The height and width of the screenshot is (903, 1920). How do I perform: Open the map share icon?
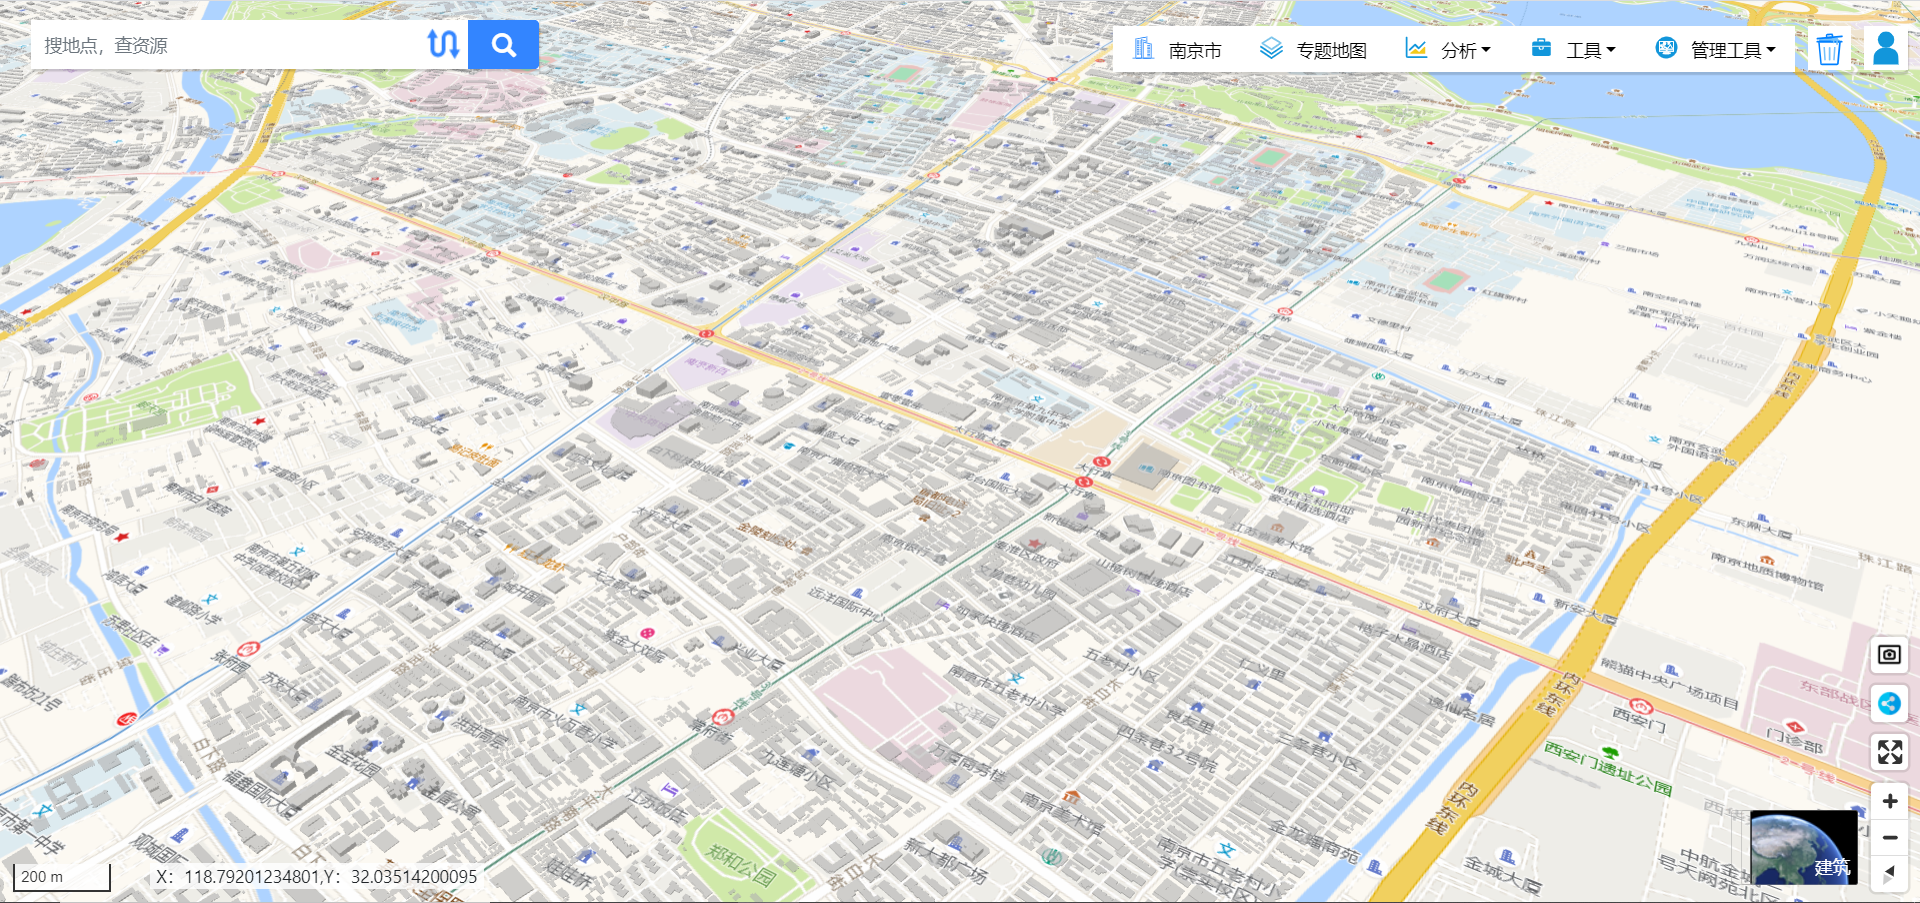tap(1889, 704)
